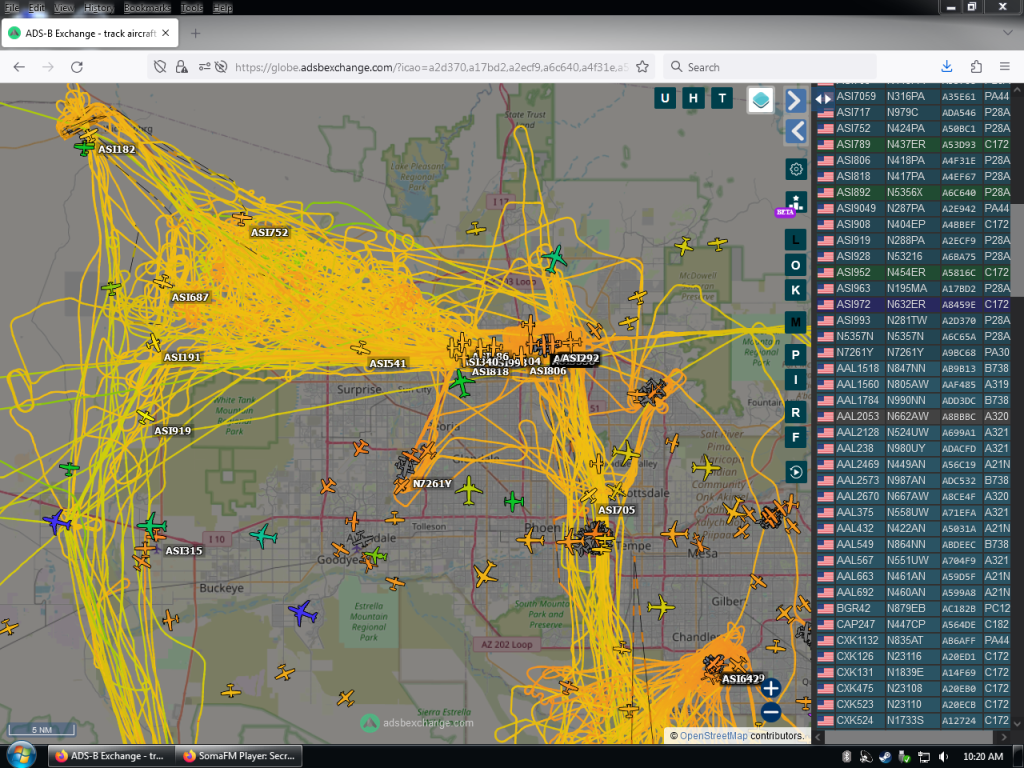1024x768 pixels.
Task: Open the BETA stats leaderboard icon
Action: (x=795, y=202)
